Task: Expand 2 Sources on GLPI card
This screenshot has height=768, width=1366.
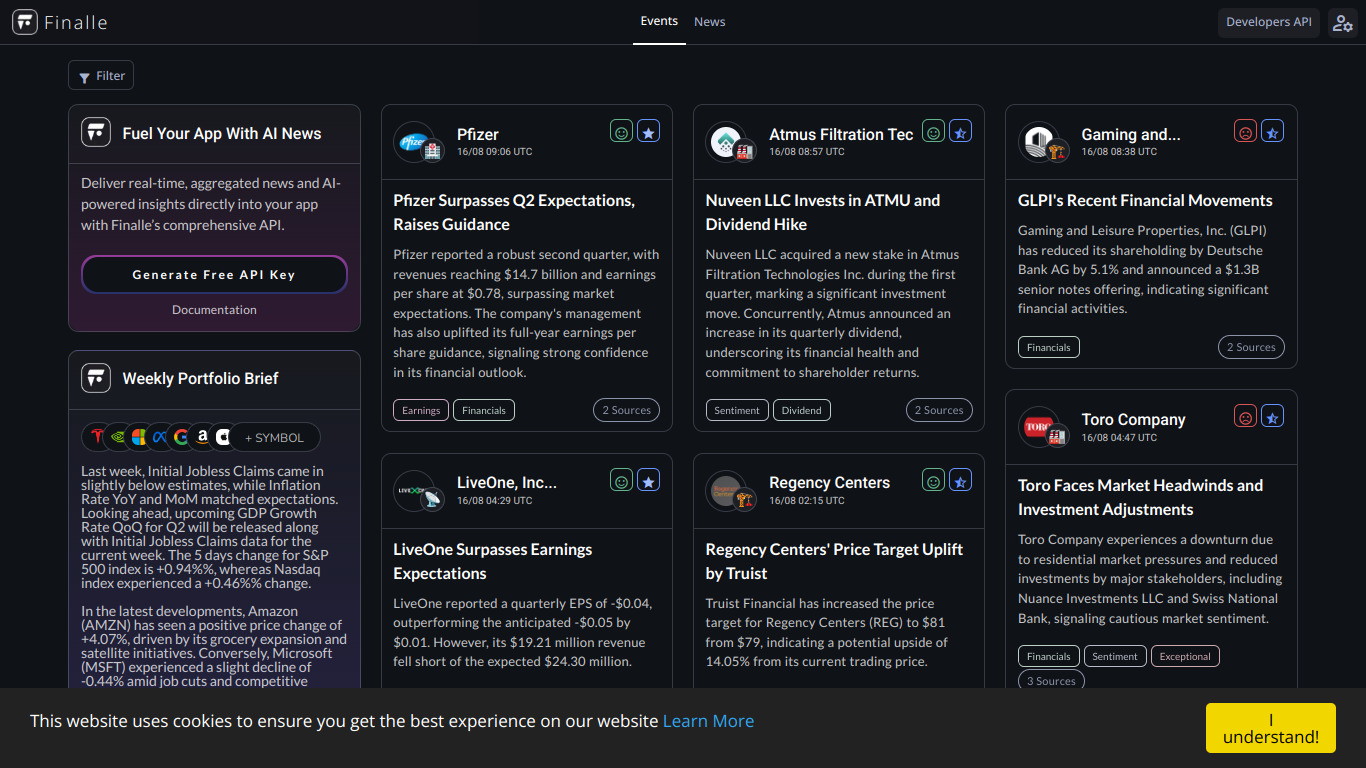Action: coord(1251,347)
